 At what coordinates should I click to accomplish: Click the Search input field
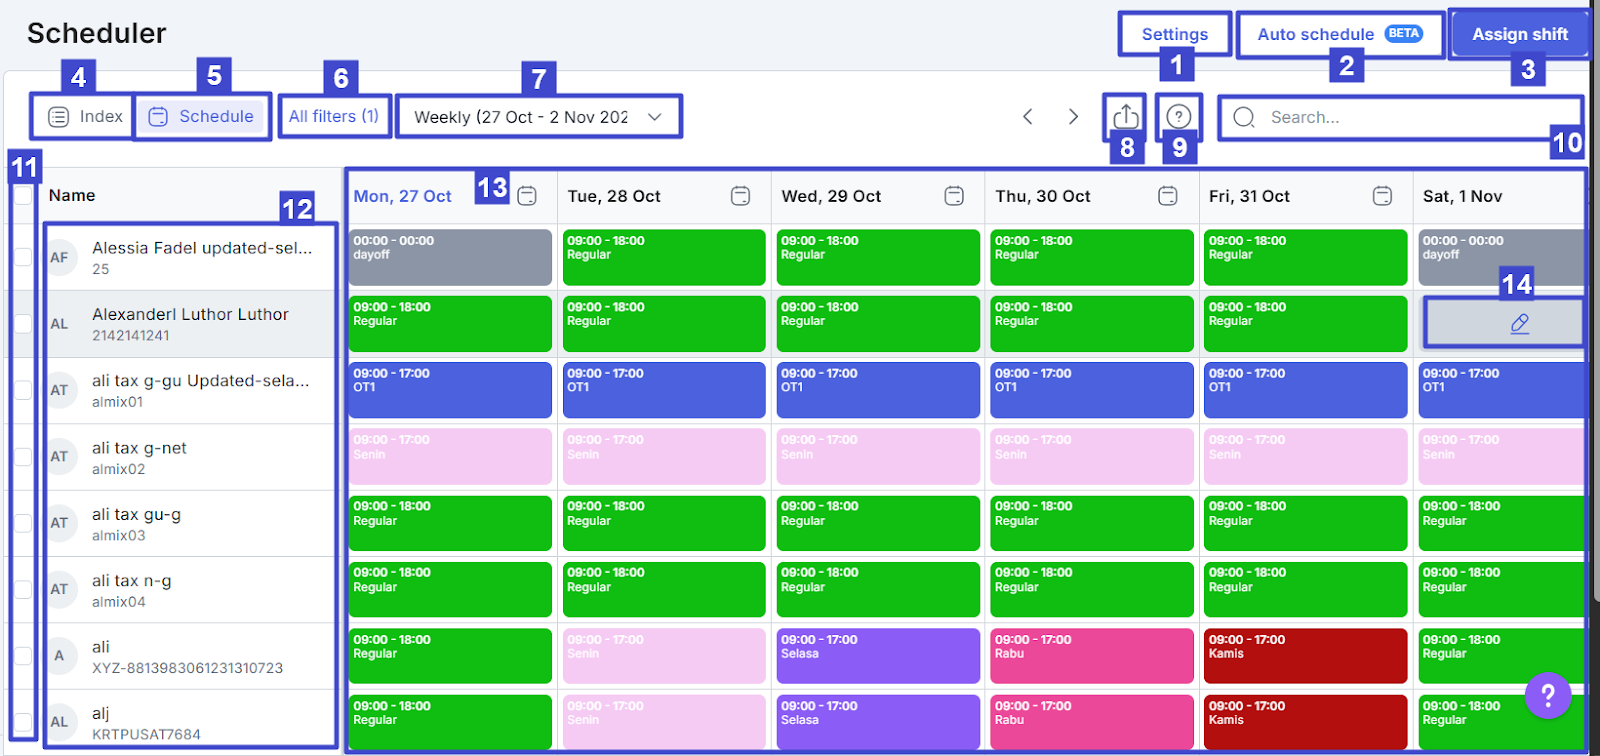click(x=1400, y=117)
